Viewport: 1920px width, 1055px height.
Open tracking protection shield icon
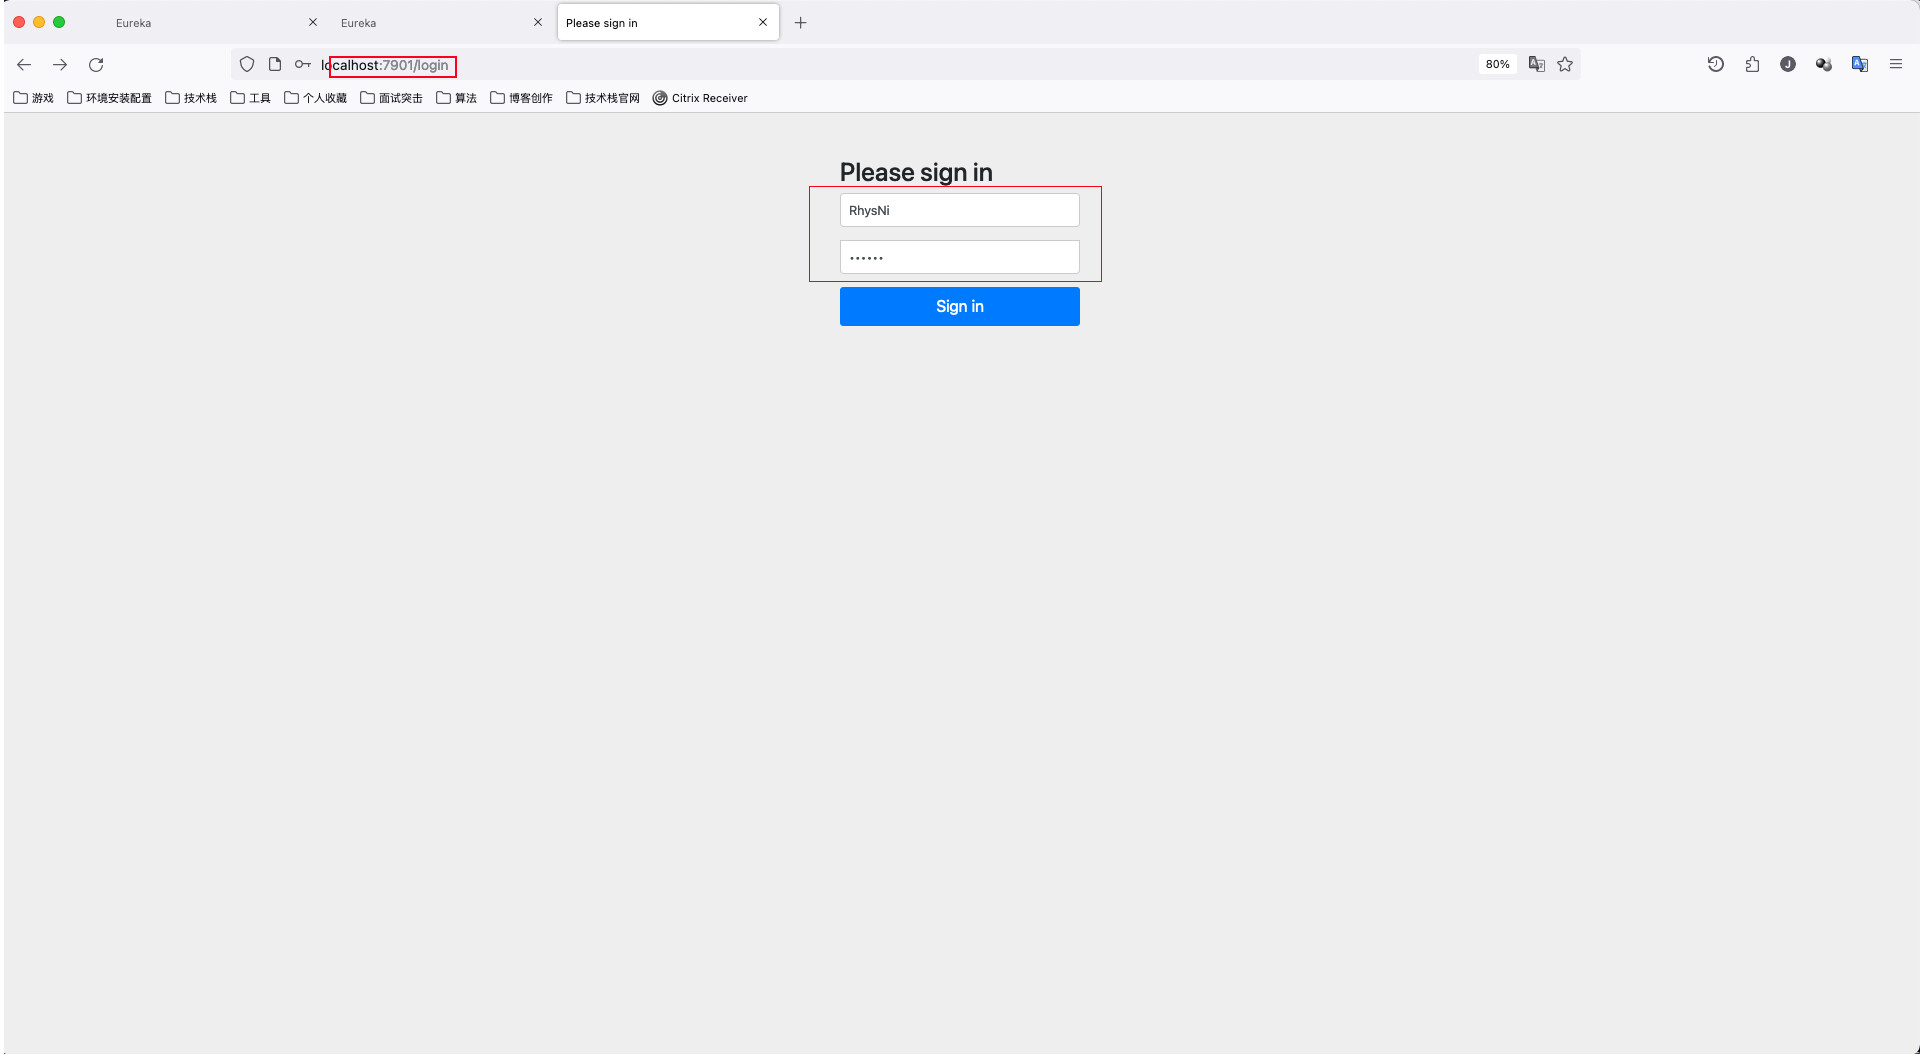(x=247, y=65)
